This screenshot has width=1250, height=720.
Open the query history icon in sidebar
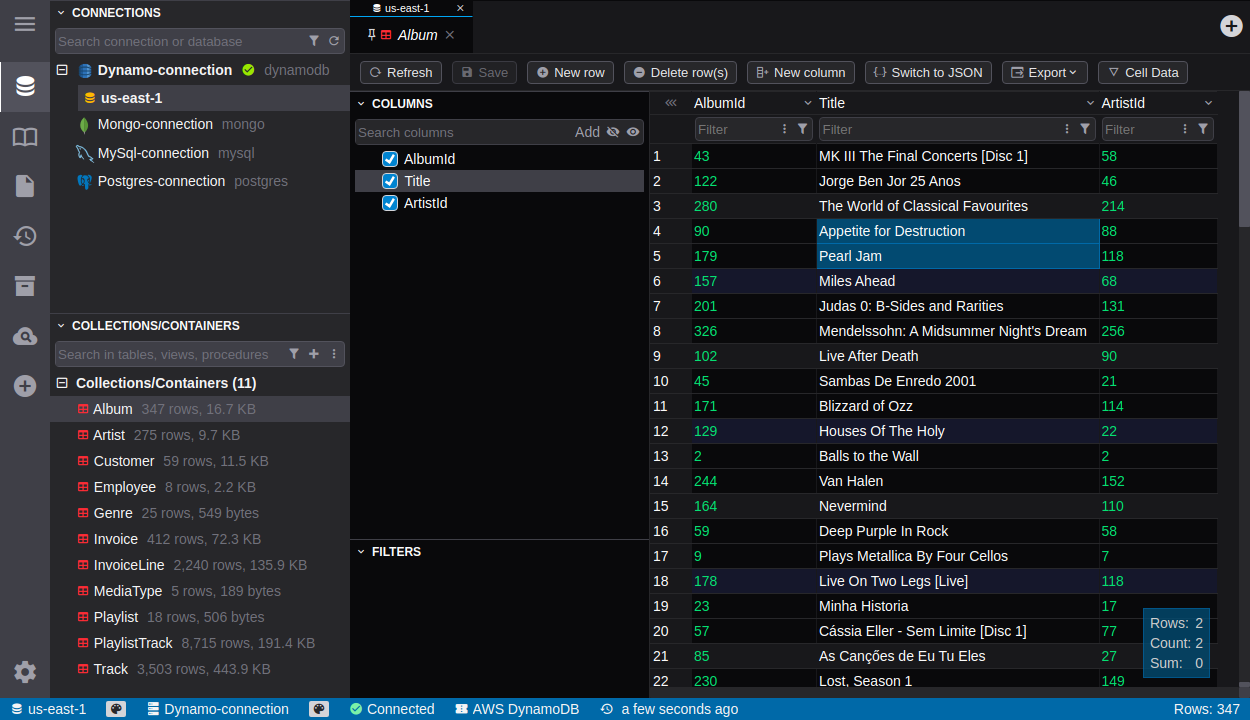pos(25,236)
